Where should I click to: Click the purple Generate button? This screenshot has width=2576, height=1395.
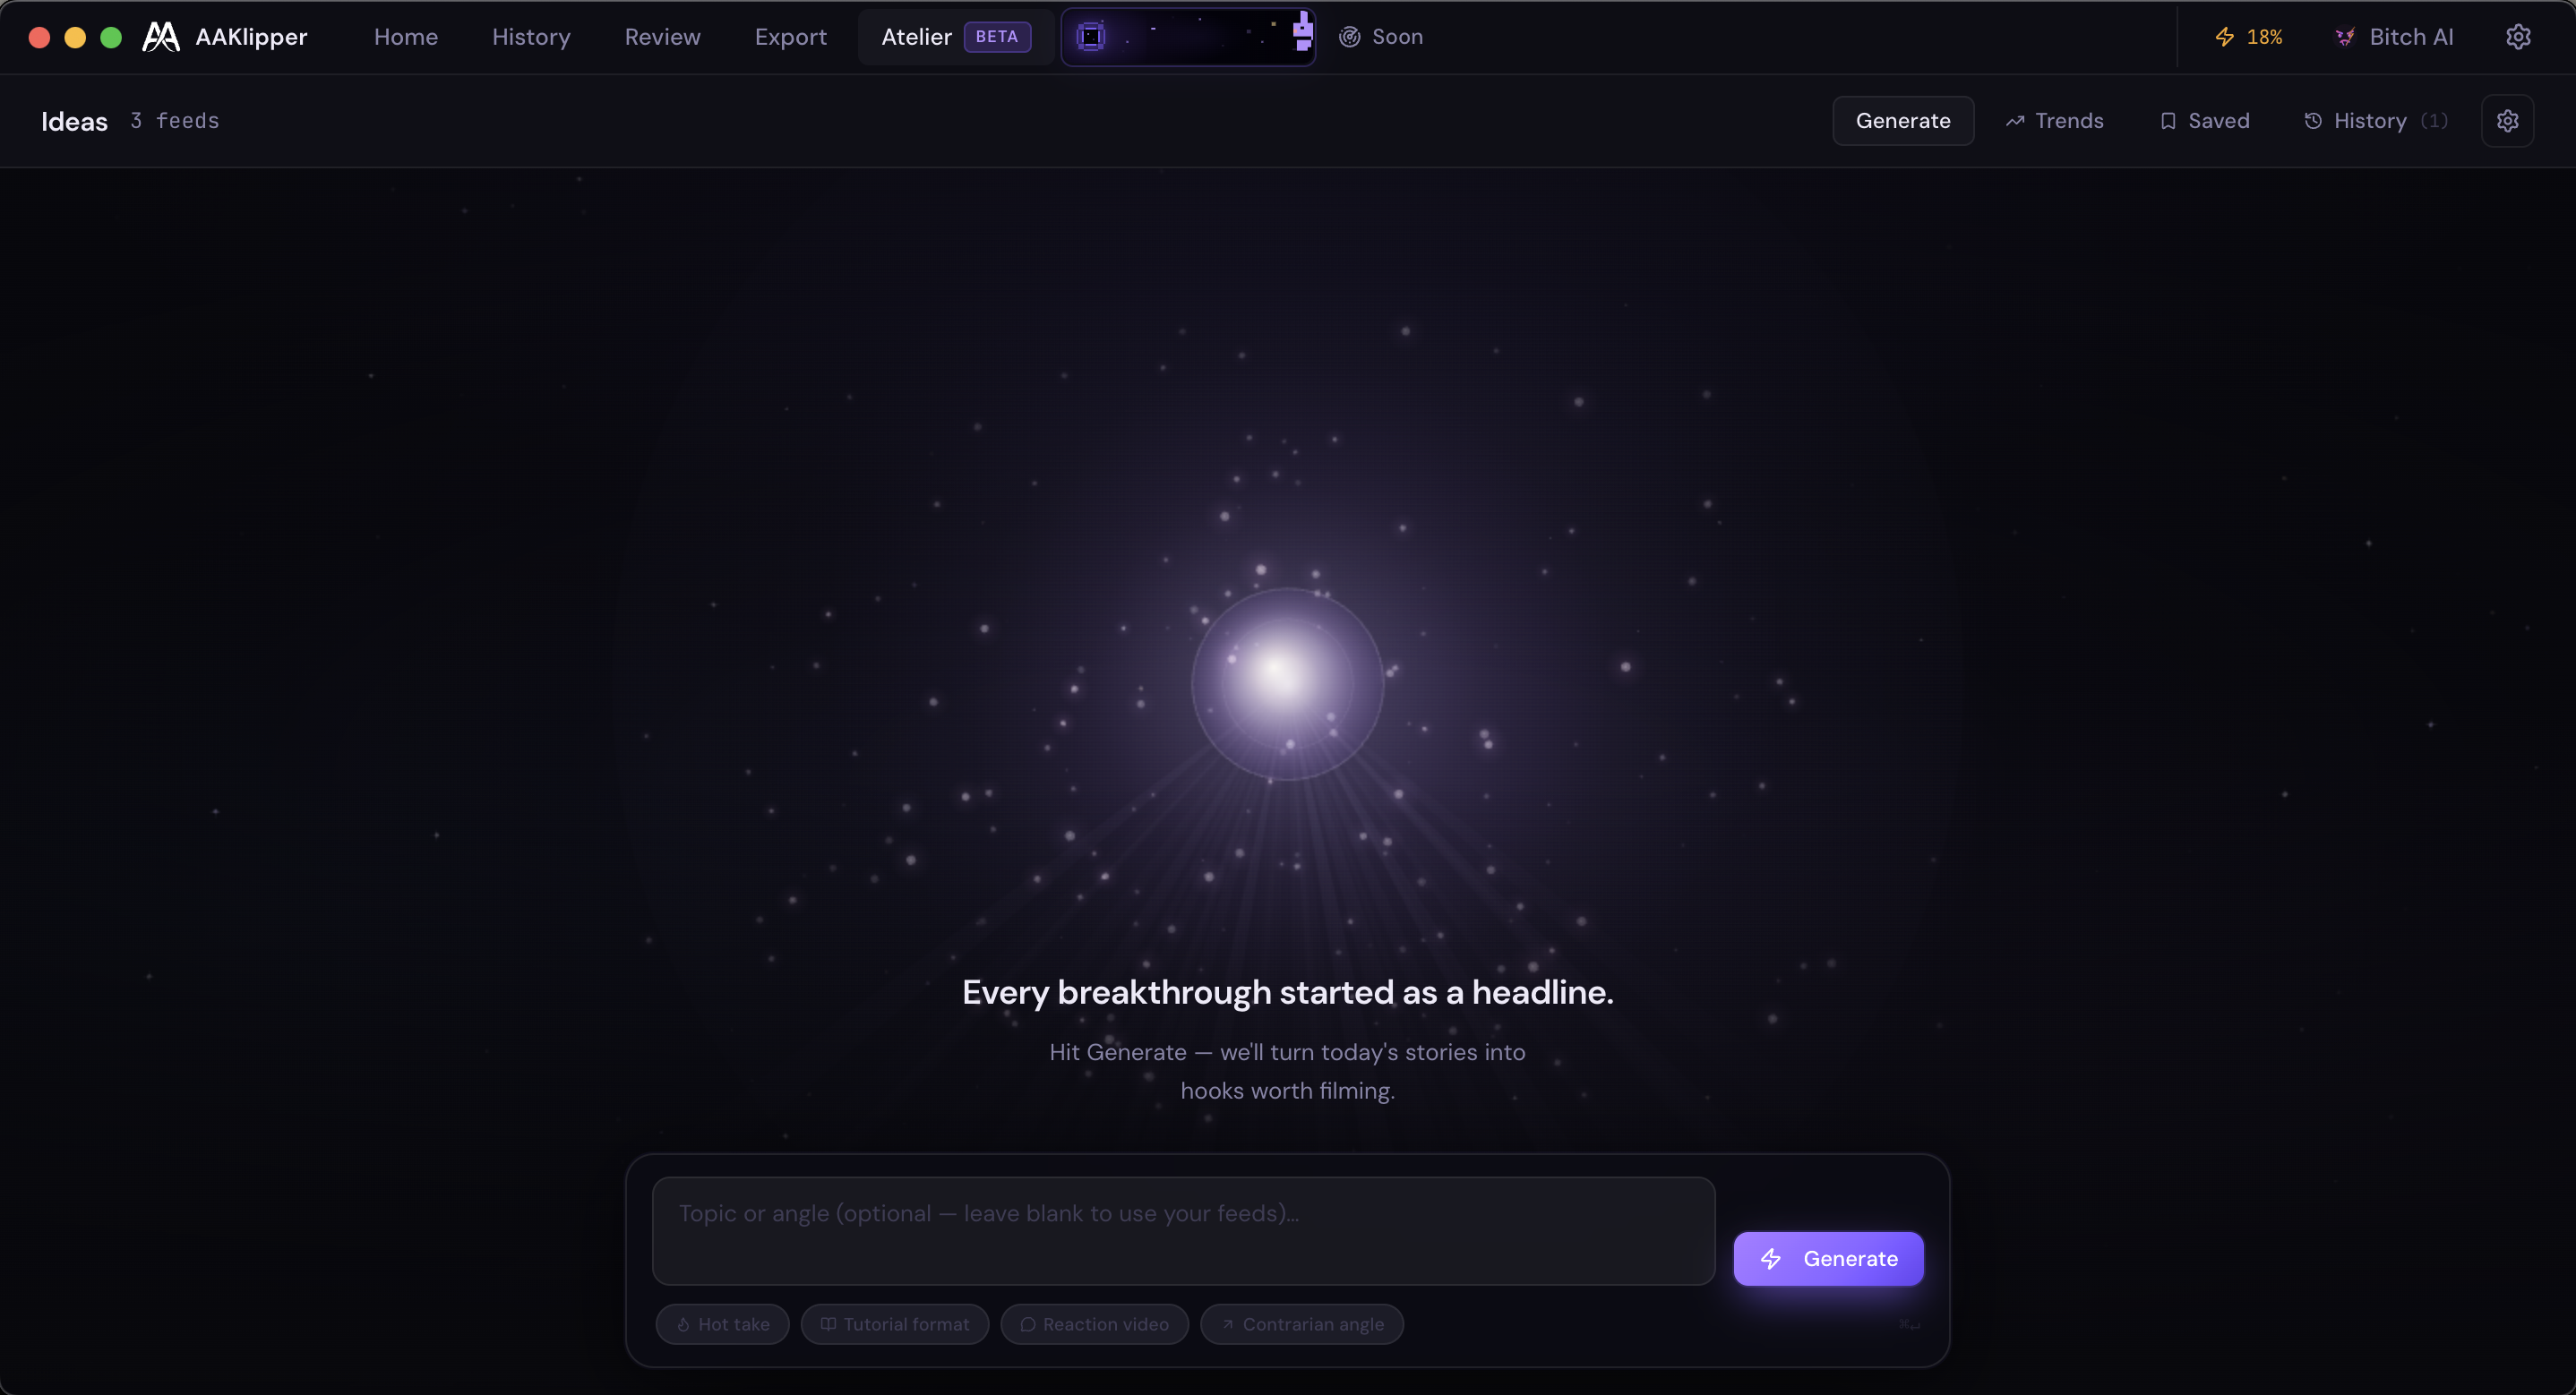pos(1828,1259)
